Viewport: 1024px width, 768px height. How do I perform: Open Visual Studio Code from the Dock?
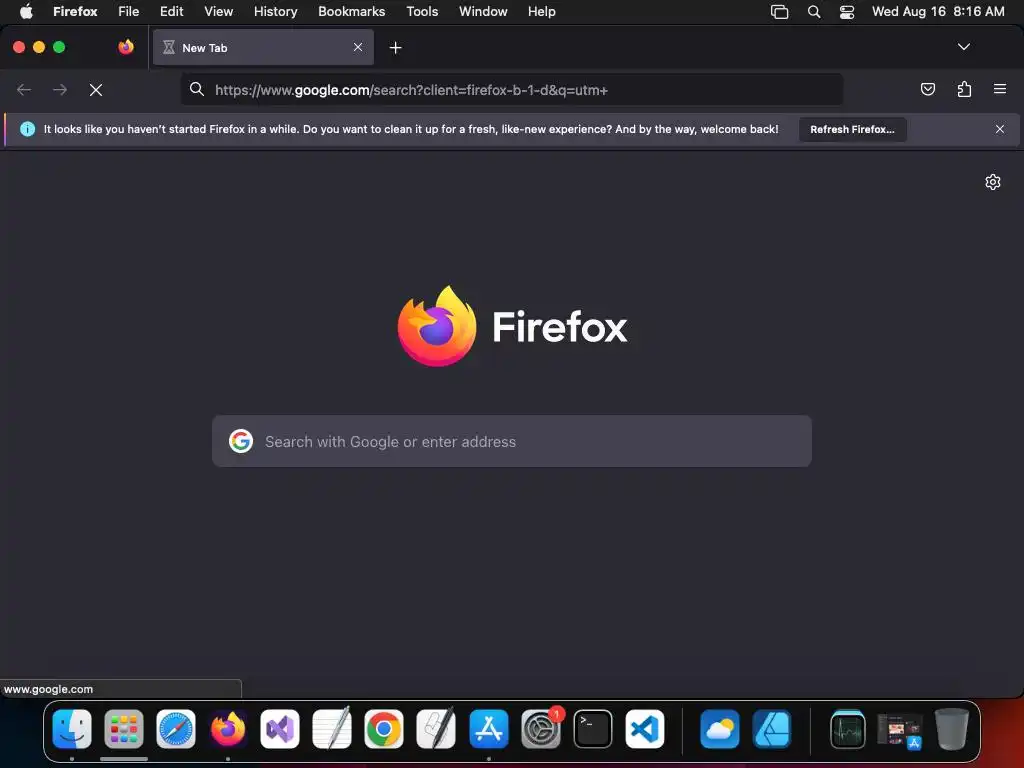[645, 729]
